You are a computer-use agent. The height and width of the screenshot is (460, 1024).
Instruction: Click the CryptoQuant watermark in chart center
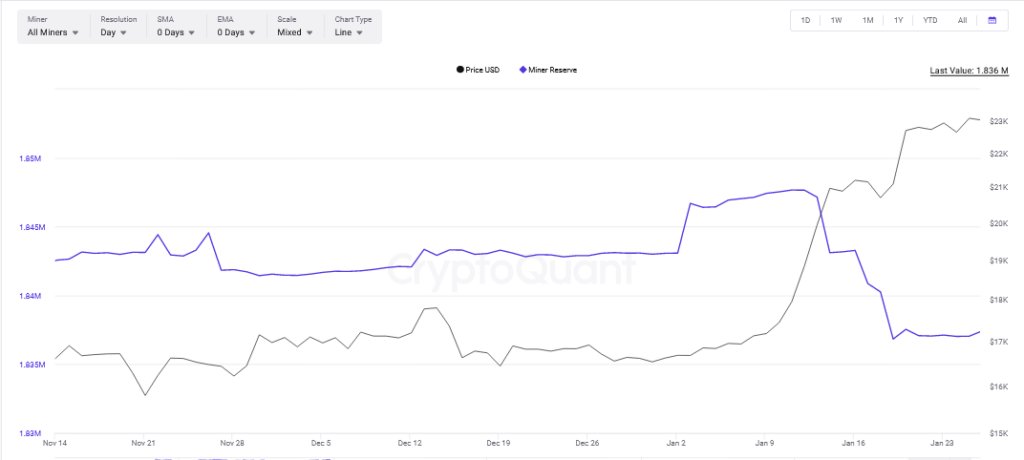click(511, 270)
